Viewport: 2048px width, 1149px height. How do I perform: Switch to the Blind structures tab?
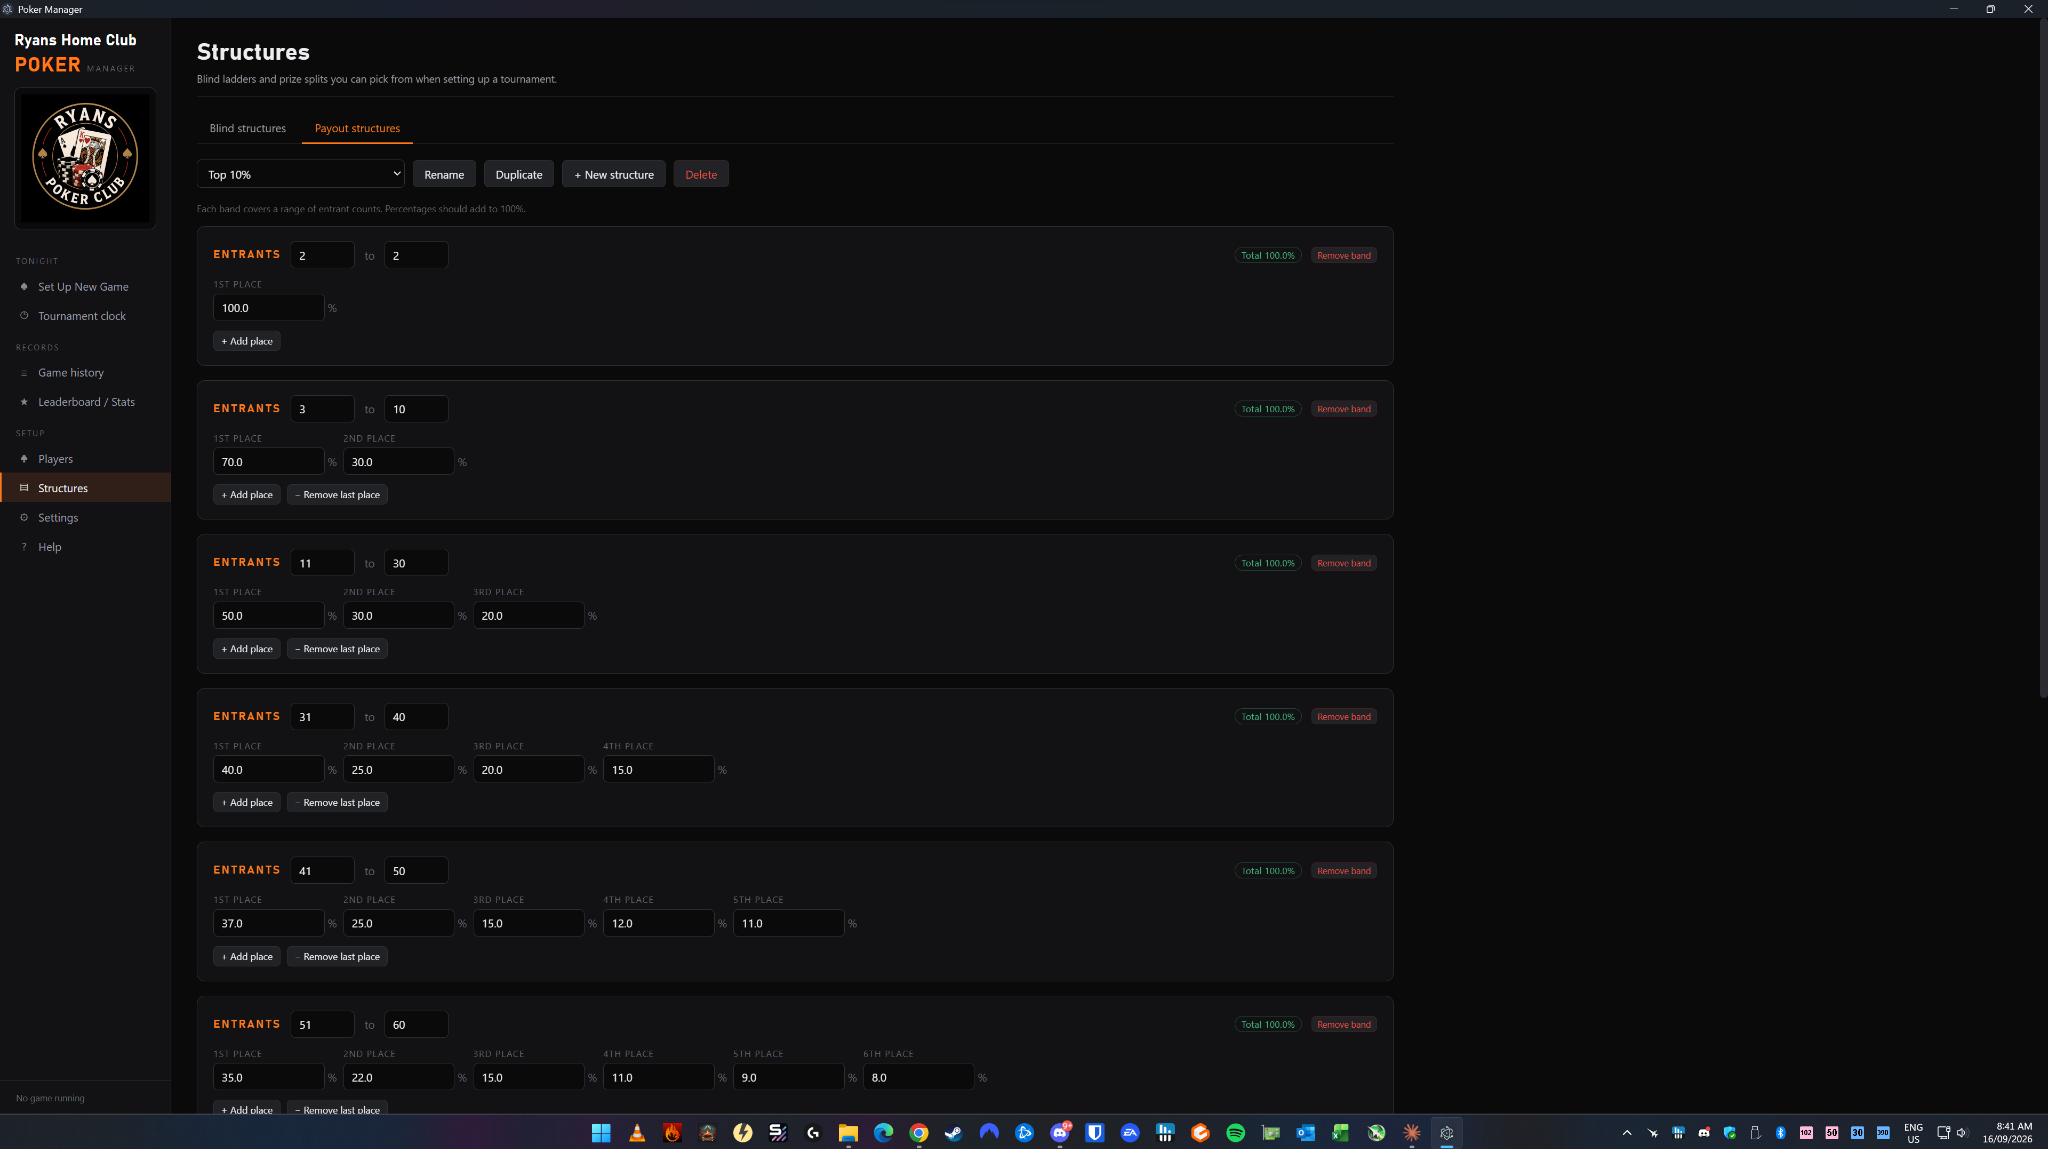click(x=248, y=128)
